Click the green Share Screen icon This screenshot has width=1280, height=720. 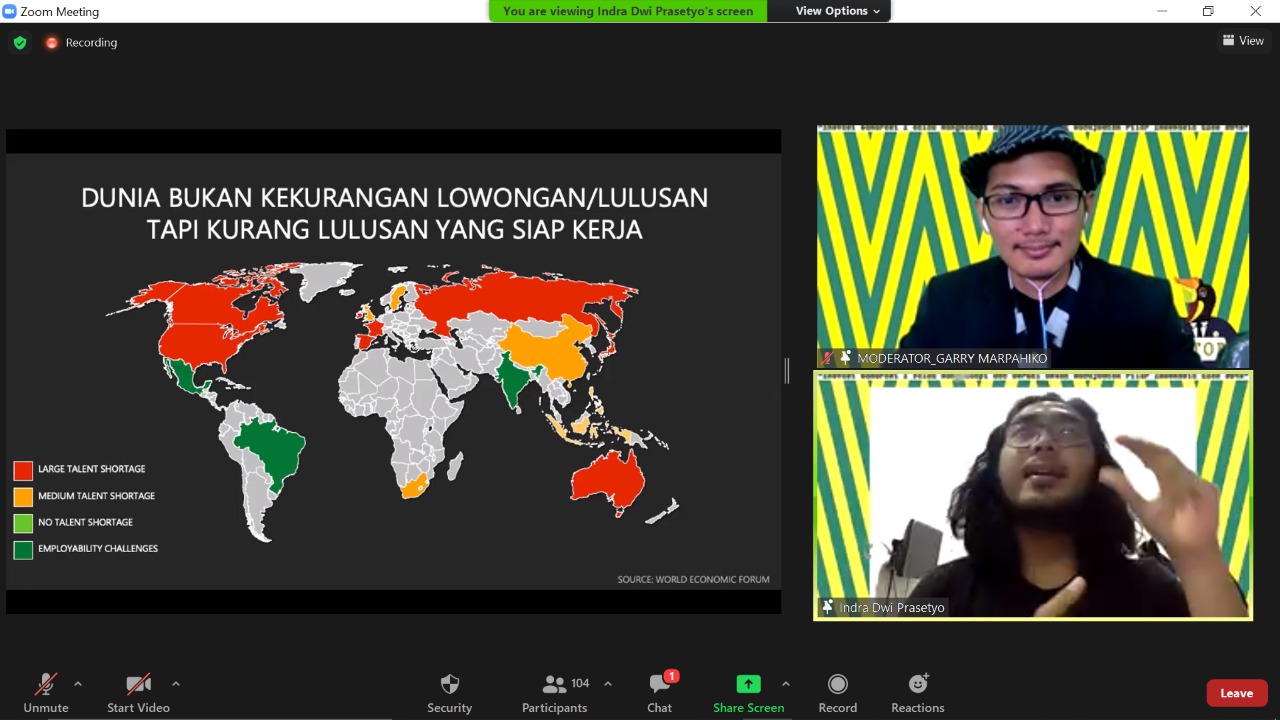tap(748, 684)
